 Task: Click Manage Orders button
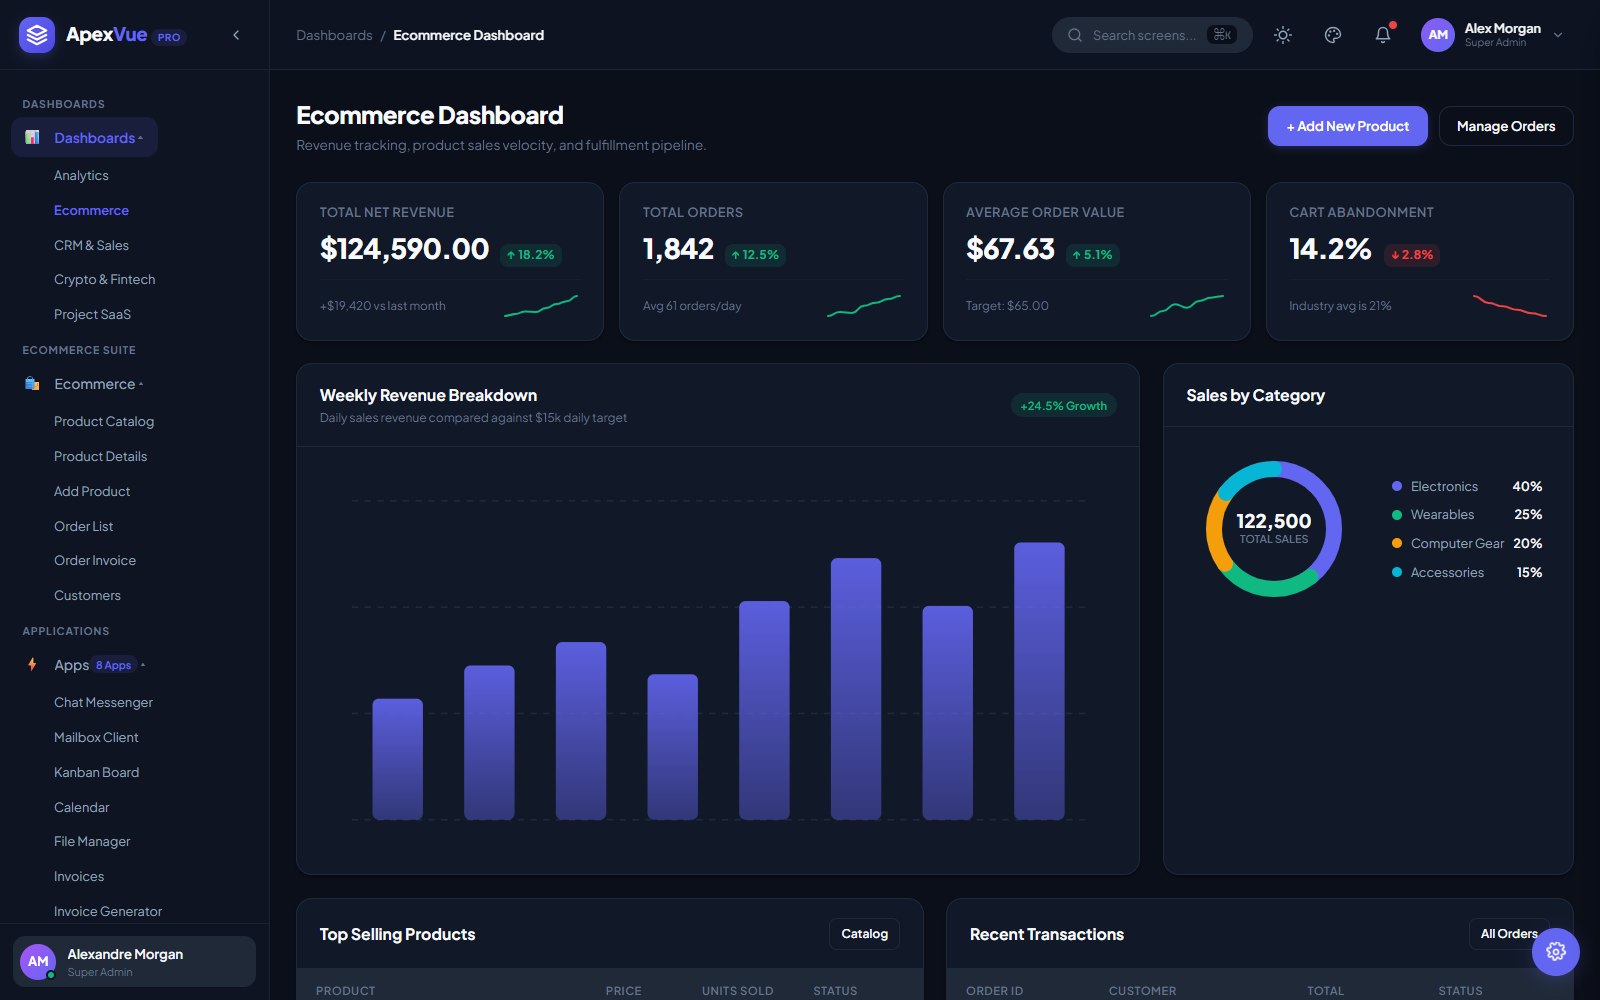(1505, 126)
